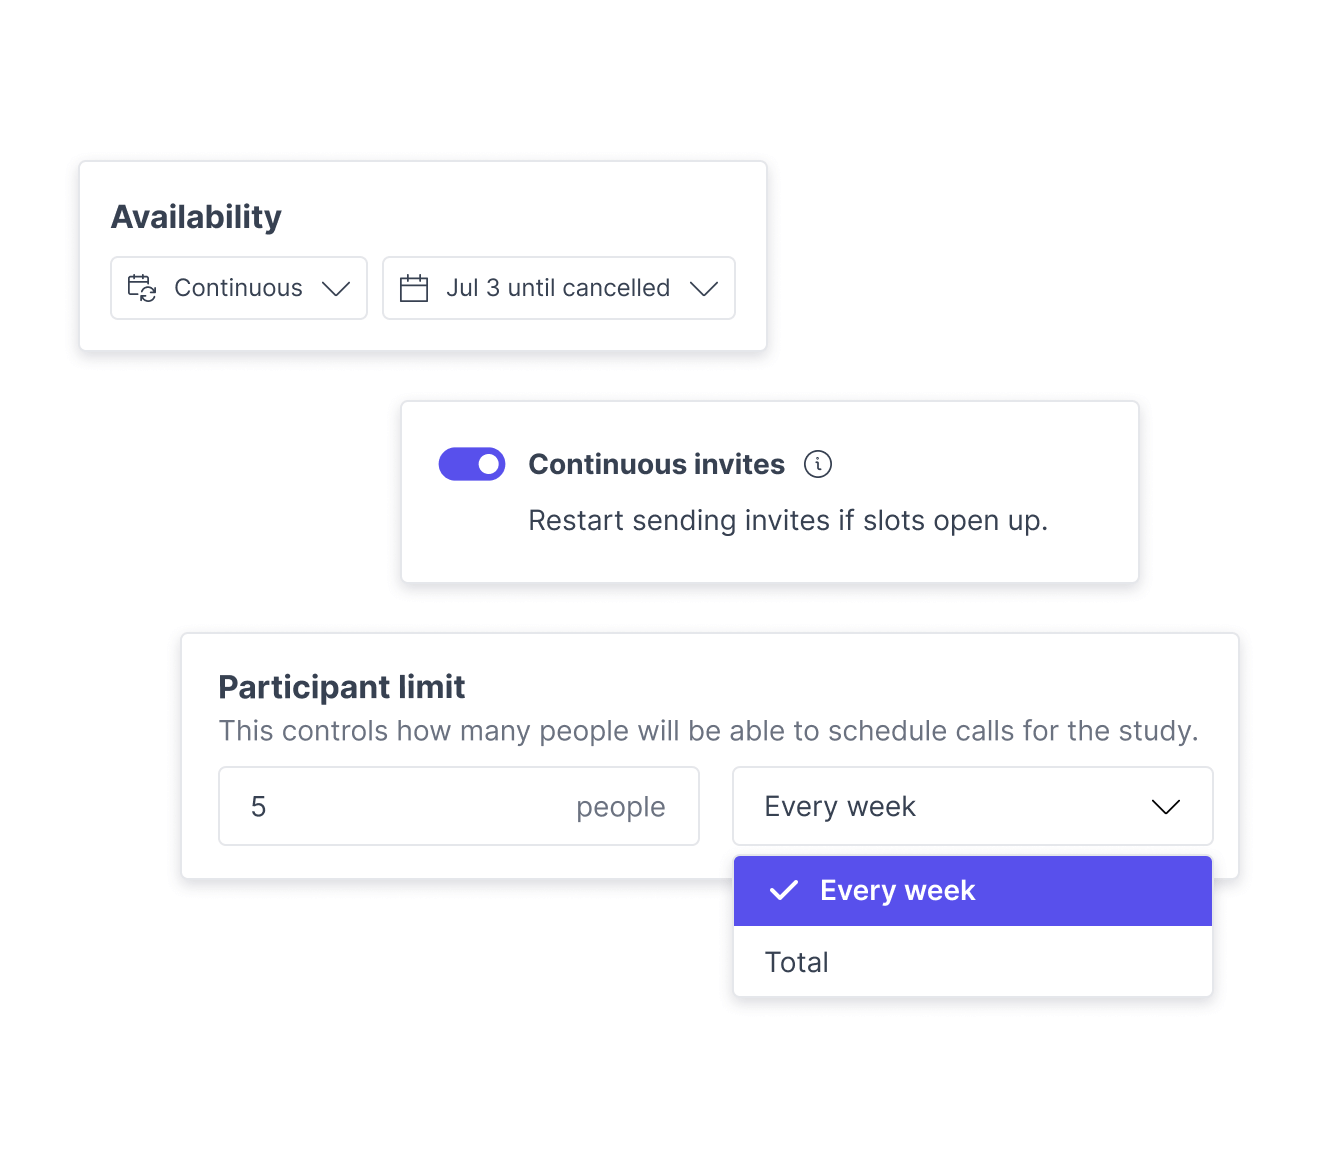Open the Every week frequency dropdown
The image size is (1320, 1160).
(972, 806)
